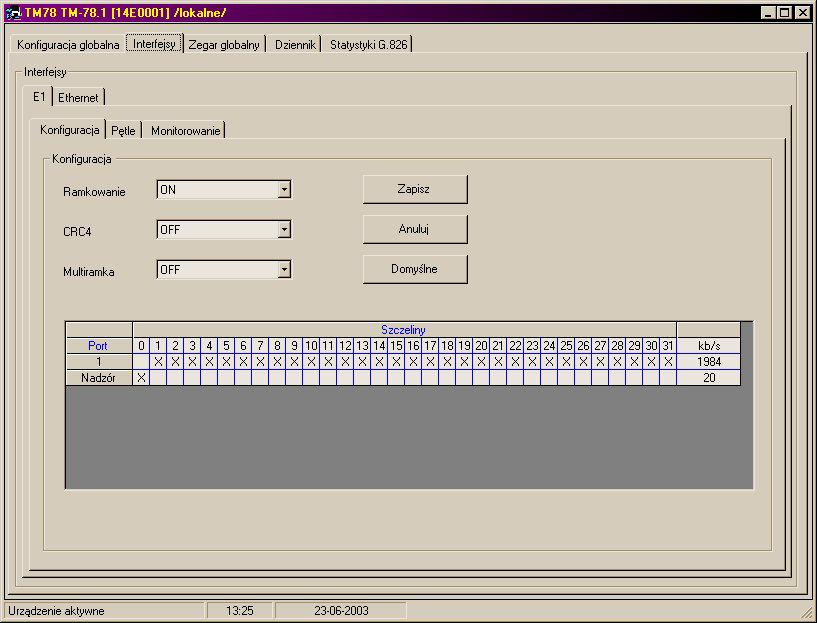The height and width of the screenshot is (623, 817).
Task: Uncheck slot 9 in the Port 1 row
Action: tap(294, 362)
